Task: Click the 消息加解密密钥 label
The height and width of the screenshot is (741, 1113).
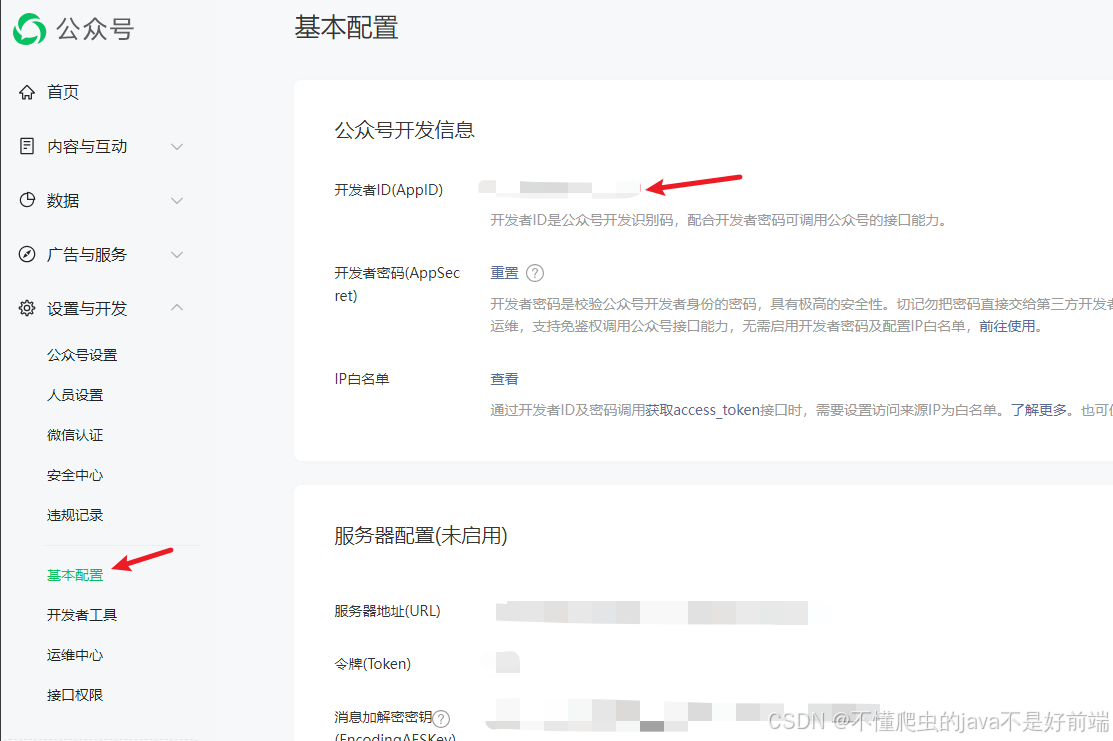Action: (x=383, y=717)
